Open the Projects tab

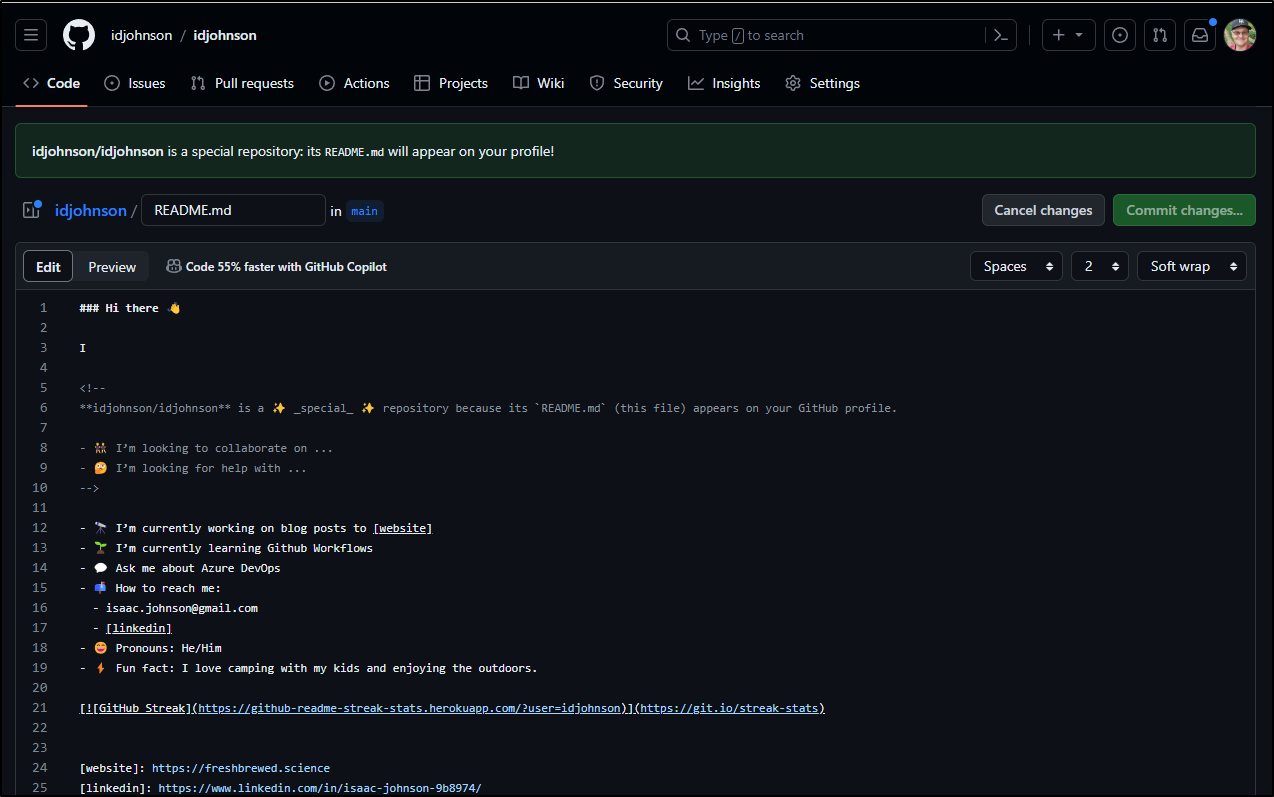pos(451,83)
